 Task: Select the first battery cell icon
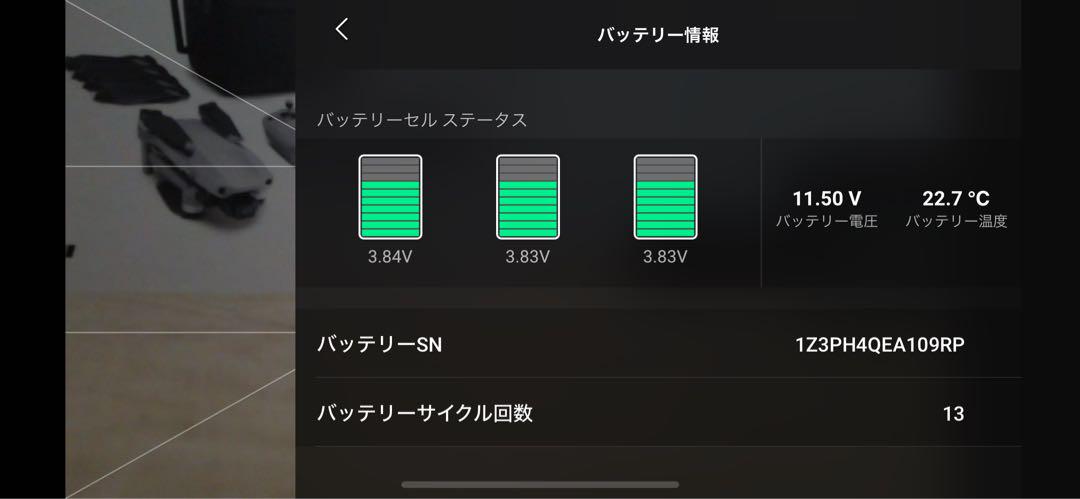tap(390, 197)
